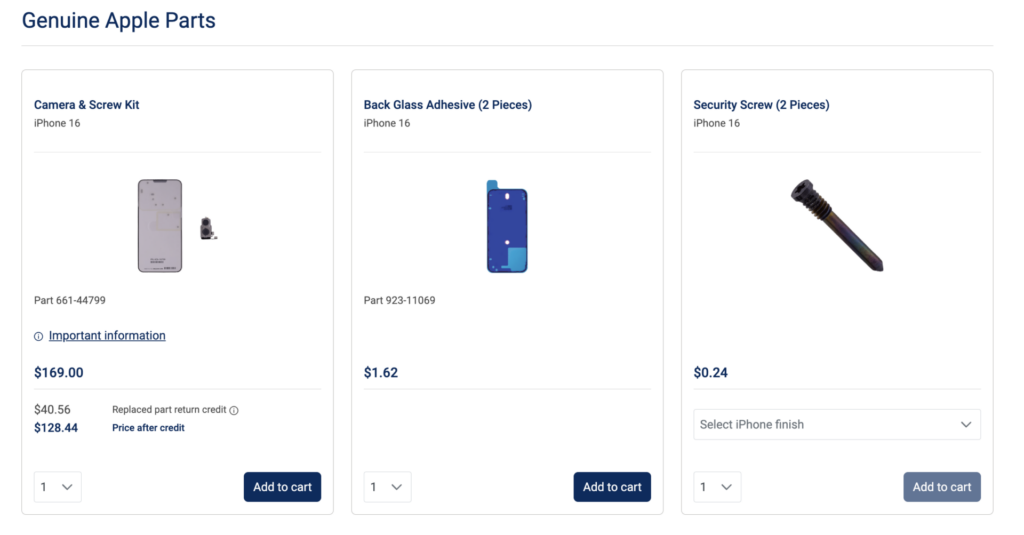This screenshot has height=535, width=1024.
Task: Click the Genuine Apple Parts heading
Action: pos(118,20)
